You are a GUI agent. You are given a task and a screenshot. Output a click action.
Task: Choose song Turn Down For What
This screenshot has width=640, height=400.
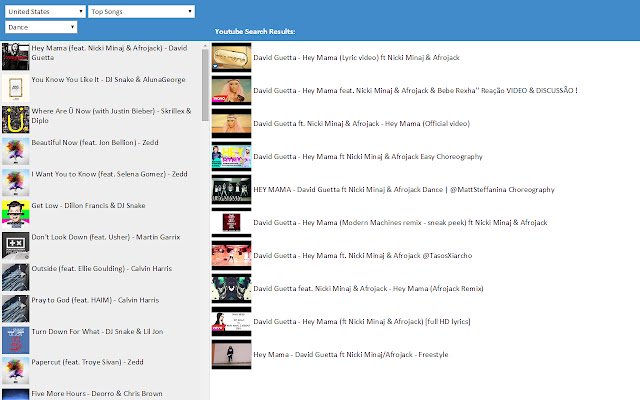97,331
